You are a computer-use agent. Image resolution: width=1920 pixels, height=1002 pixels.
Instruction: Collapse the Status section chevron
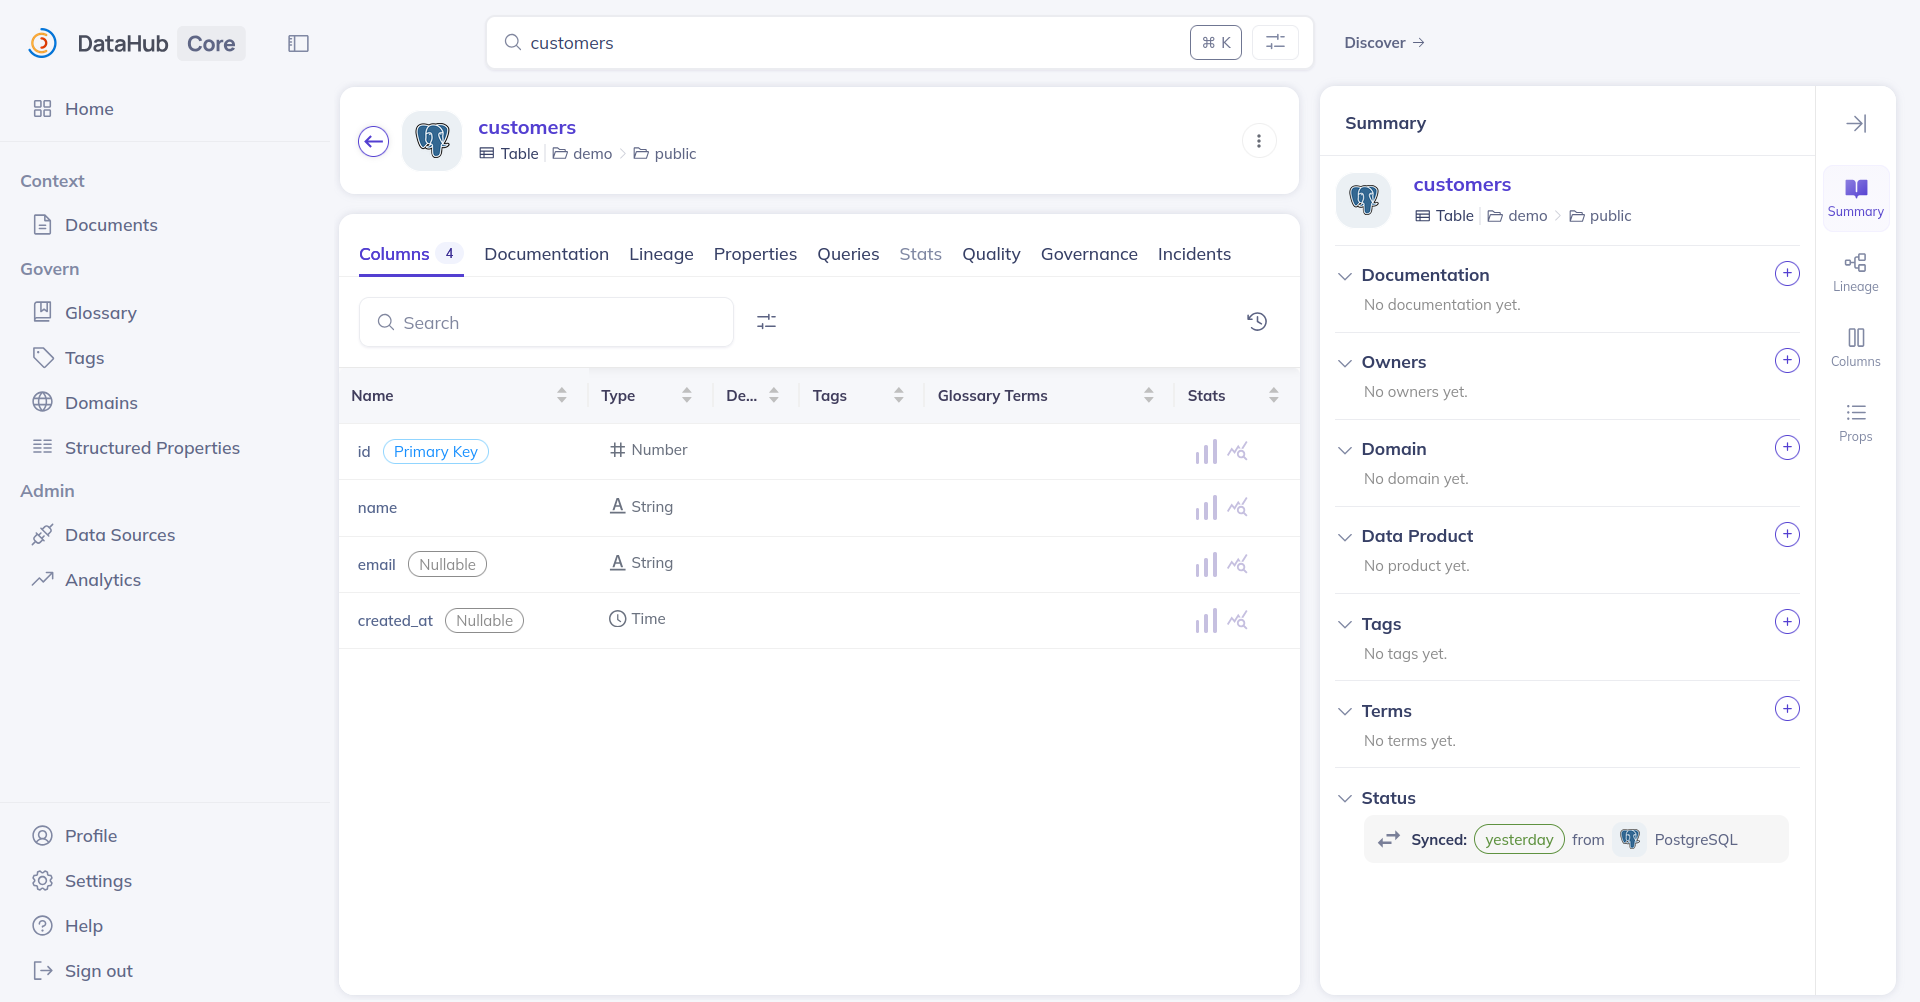(x=1345, y=799)
